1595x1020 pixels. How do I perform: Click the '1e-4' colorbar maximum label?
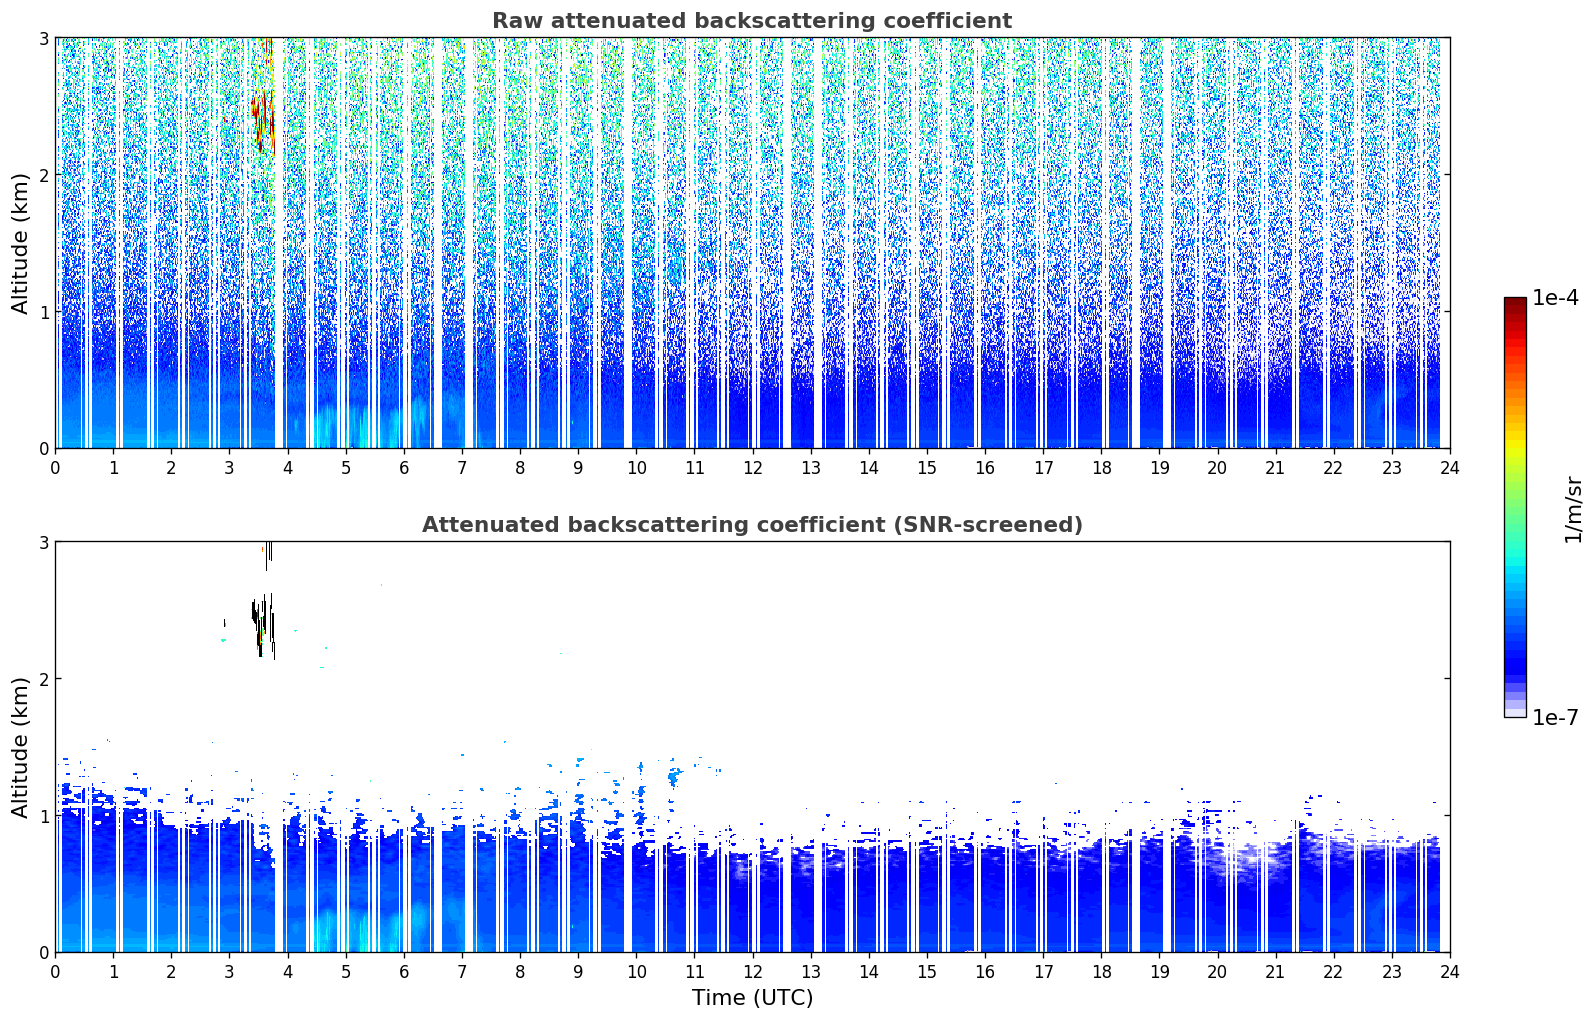coord(1555,298)
